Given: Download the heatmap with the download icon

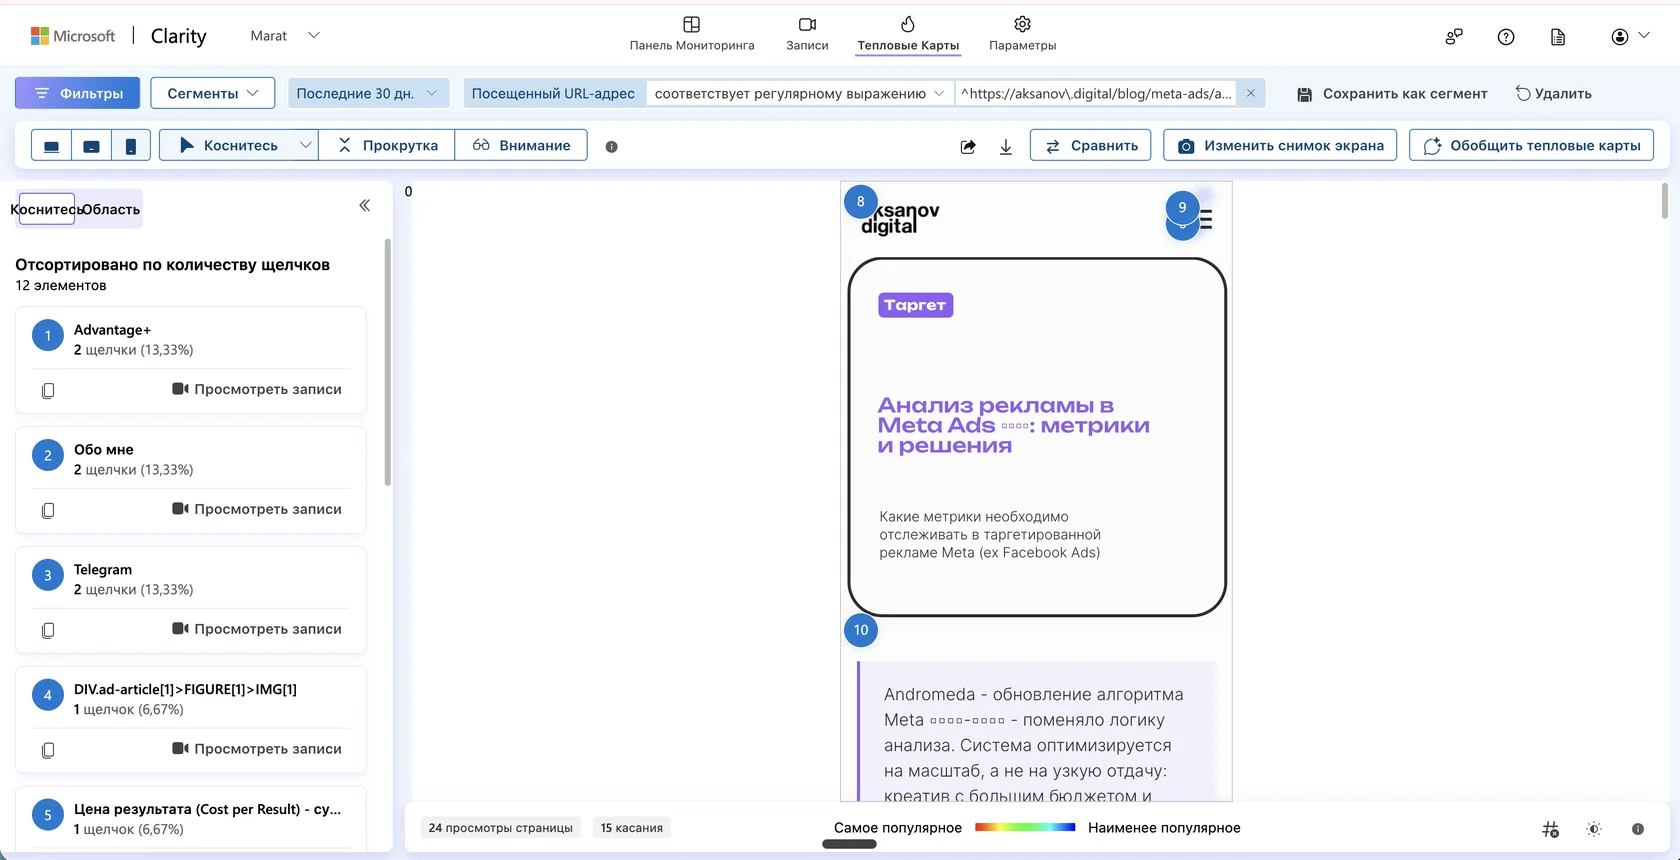Looking at the screenshot, I should pyautogui.click(x=1006, y=146).
